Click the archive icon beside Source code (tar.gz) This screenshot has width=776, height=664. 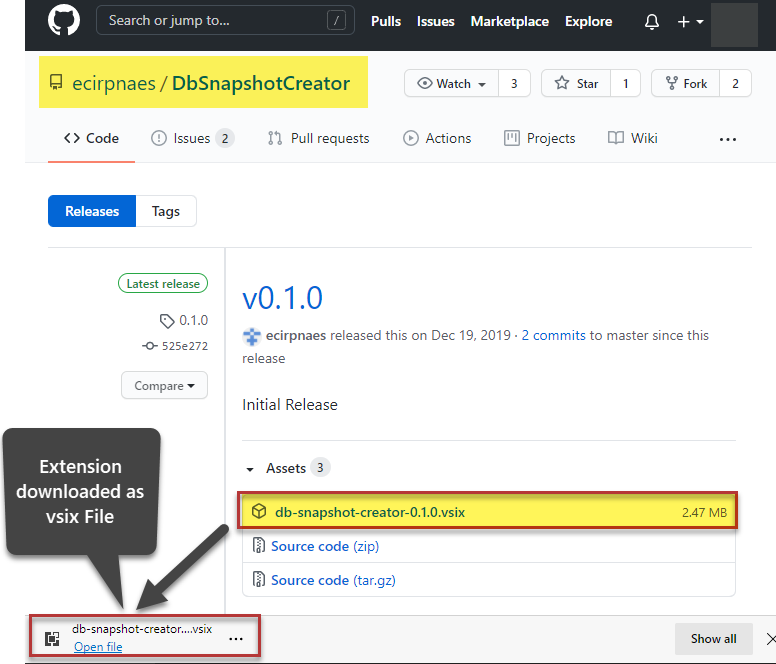point(258,579)
